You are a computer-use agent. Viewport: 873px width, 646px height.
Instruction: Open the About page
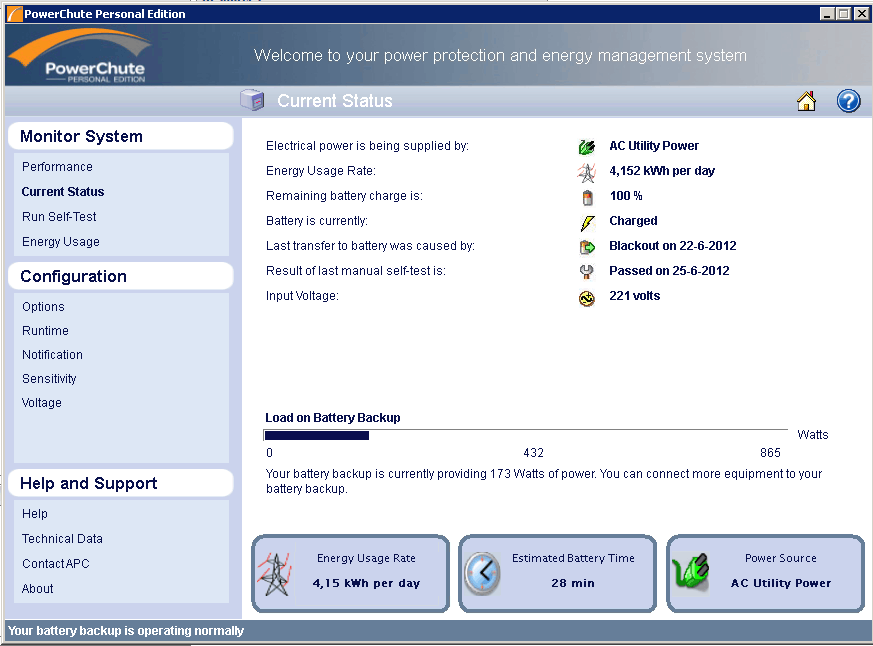pos(37,589)
